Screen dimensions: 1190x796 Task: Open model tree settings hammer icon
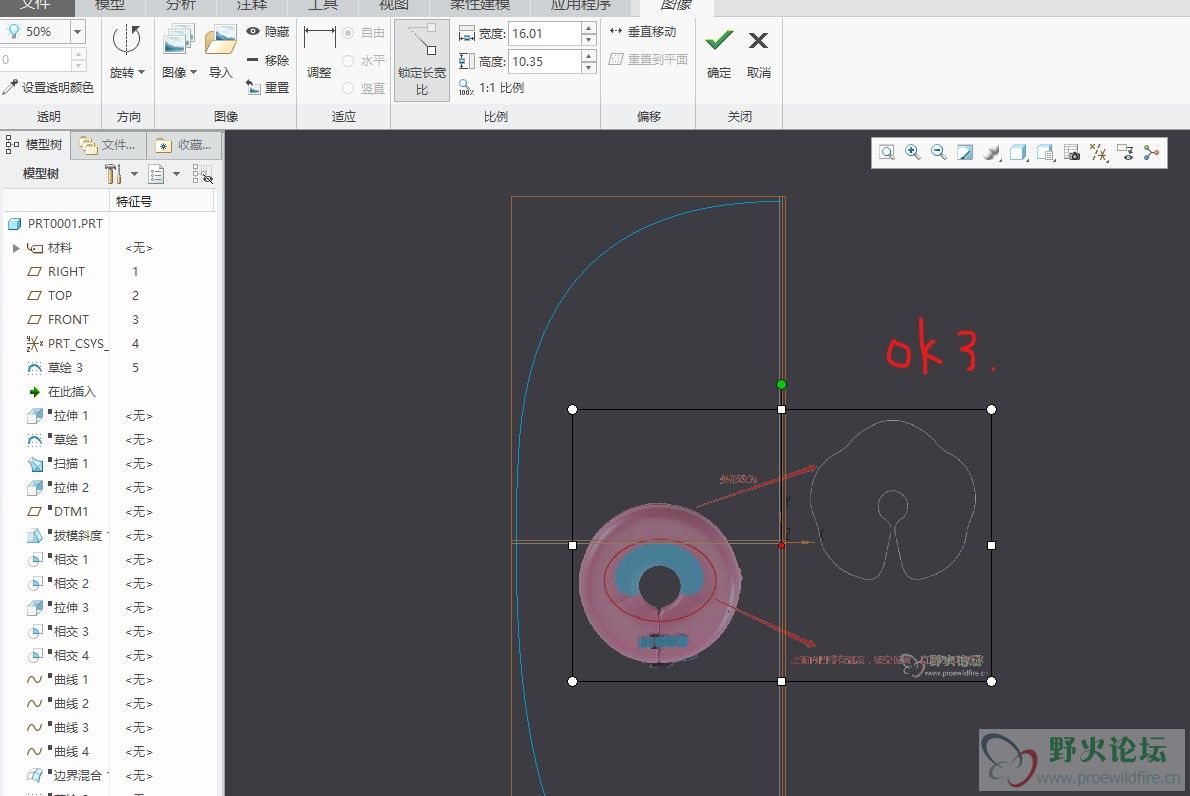click(113, 174)
